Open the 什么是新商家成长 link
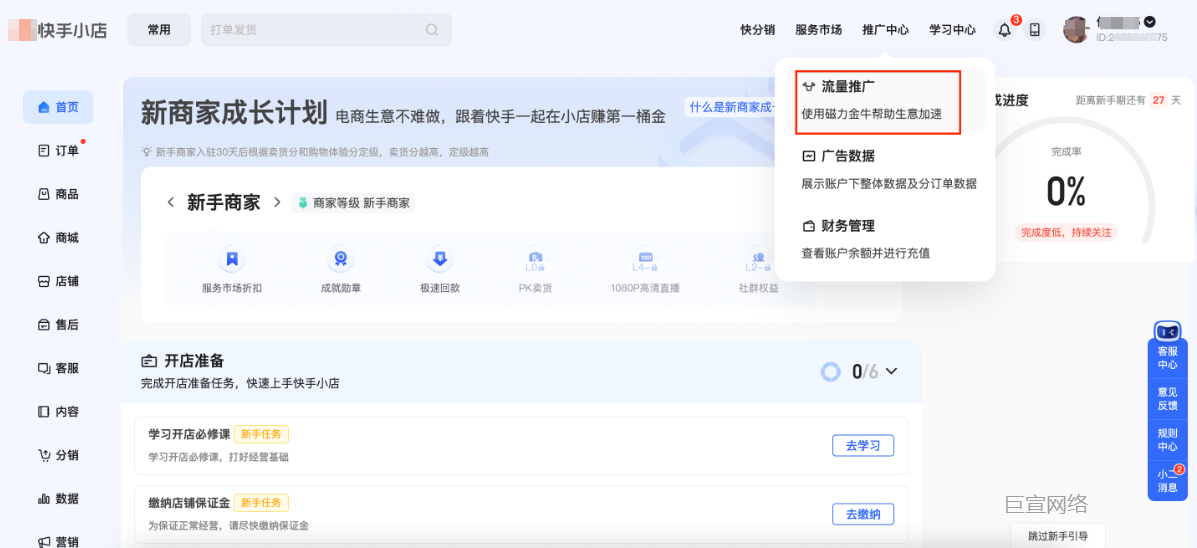1197x548 pixels. [733, 107]
